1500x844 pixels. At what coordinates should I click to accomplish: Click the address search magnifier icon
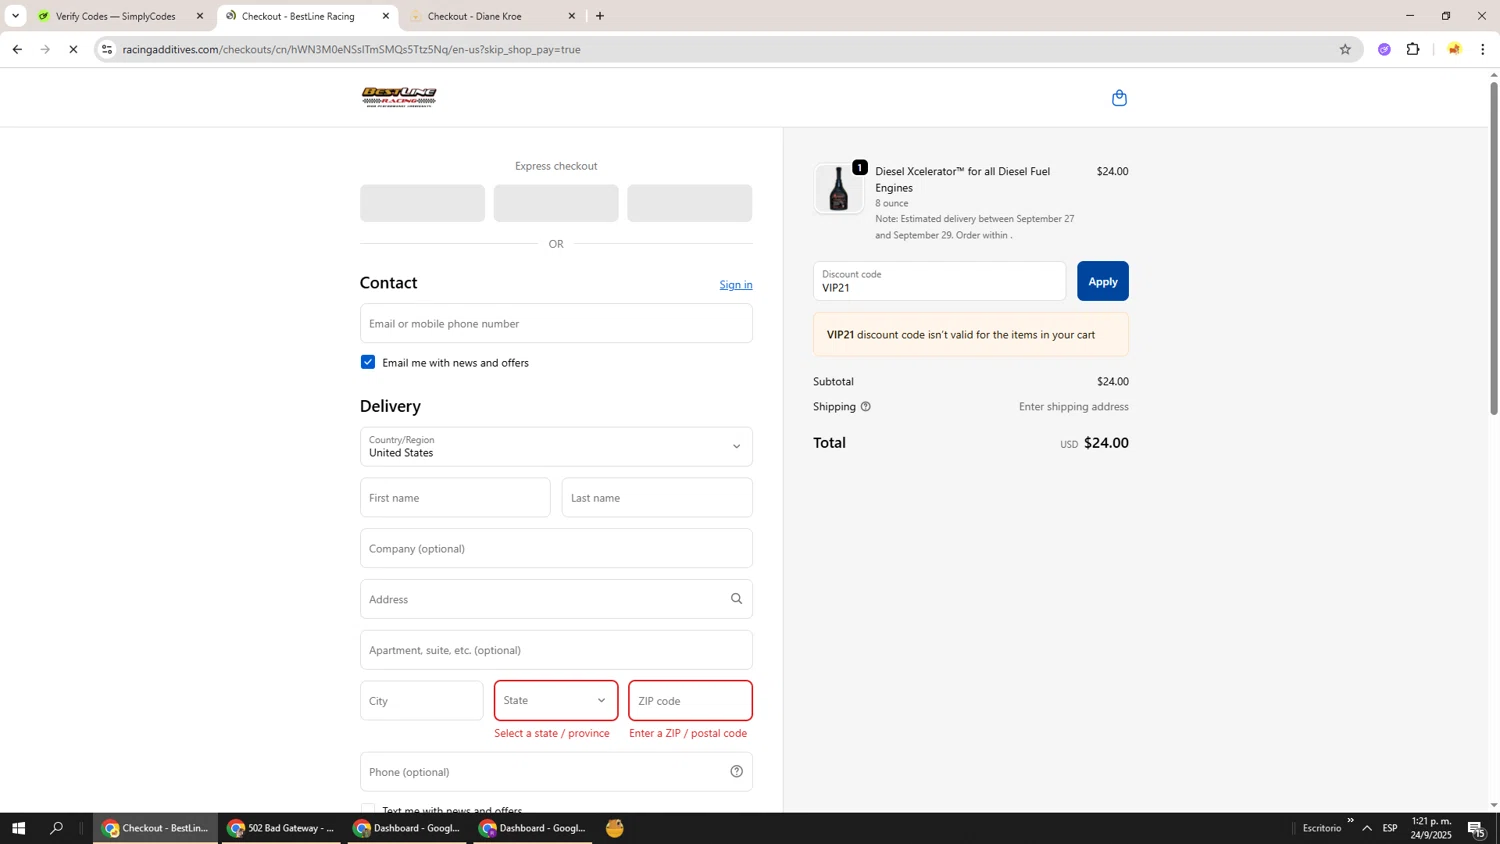736,599
